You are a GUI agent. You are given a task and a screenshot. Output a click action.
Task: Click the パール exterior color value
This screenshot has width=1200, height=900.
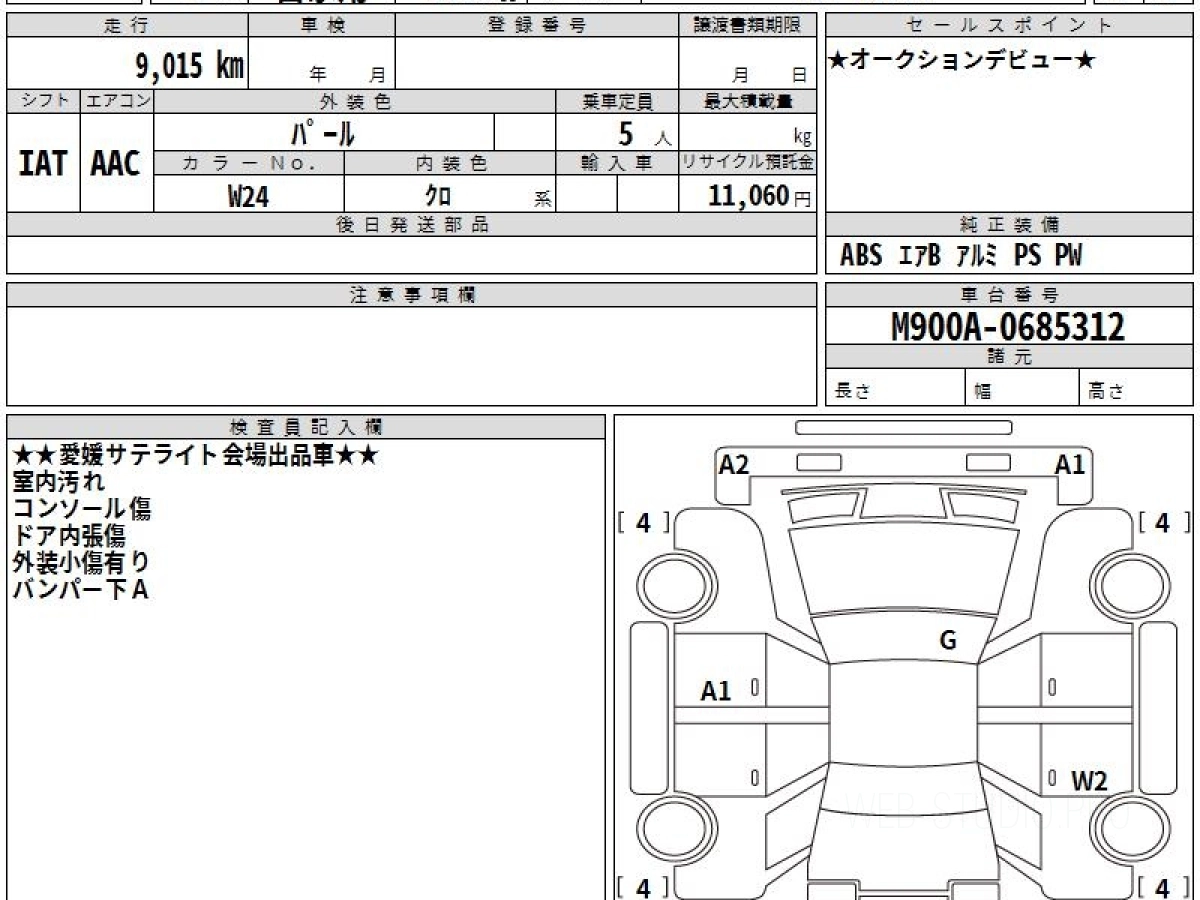[323, 132]
